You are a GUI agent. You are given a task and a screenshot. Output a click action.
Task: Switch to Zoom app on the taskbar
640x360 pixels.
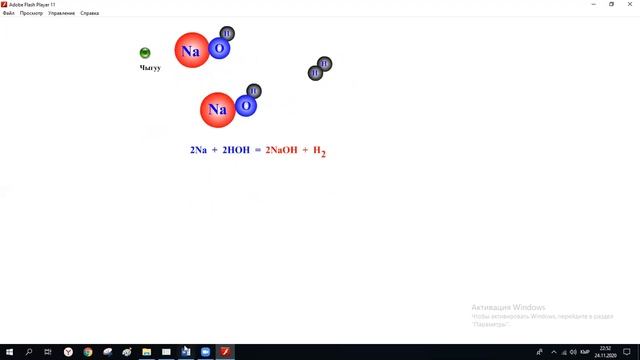point(205,352)
